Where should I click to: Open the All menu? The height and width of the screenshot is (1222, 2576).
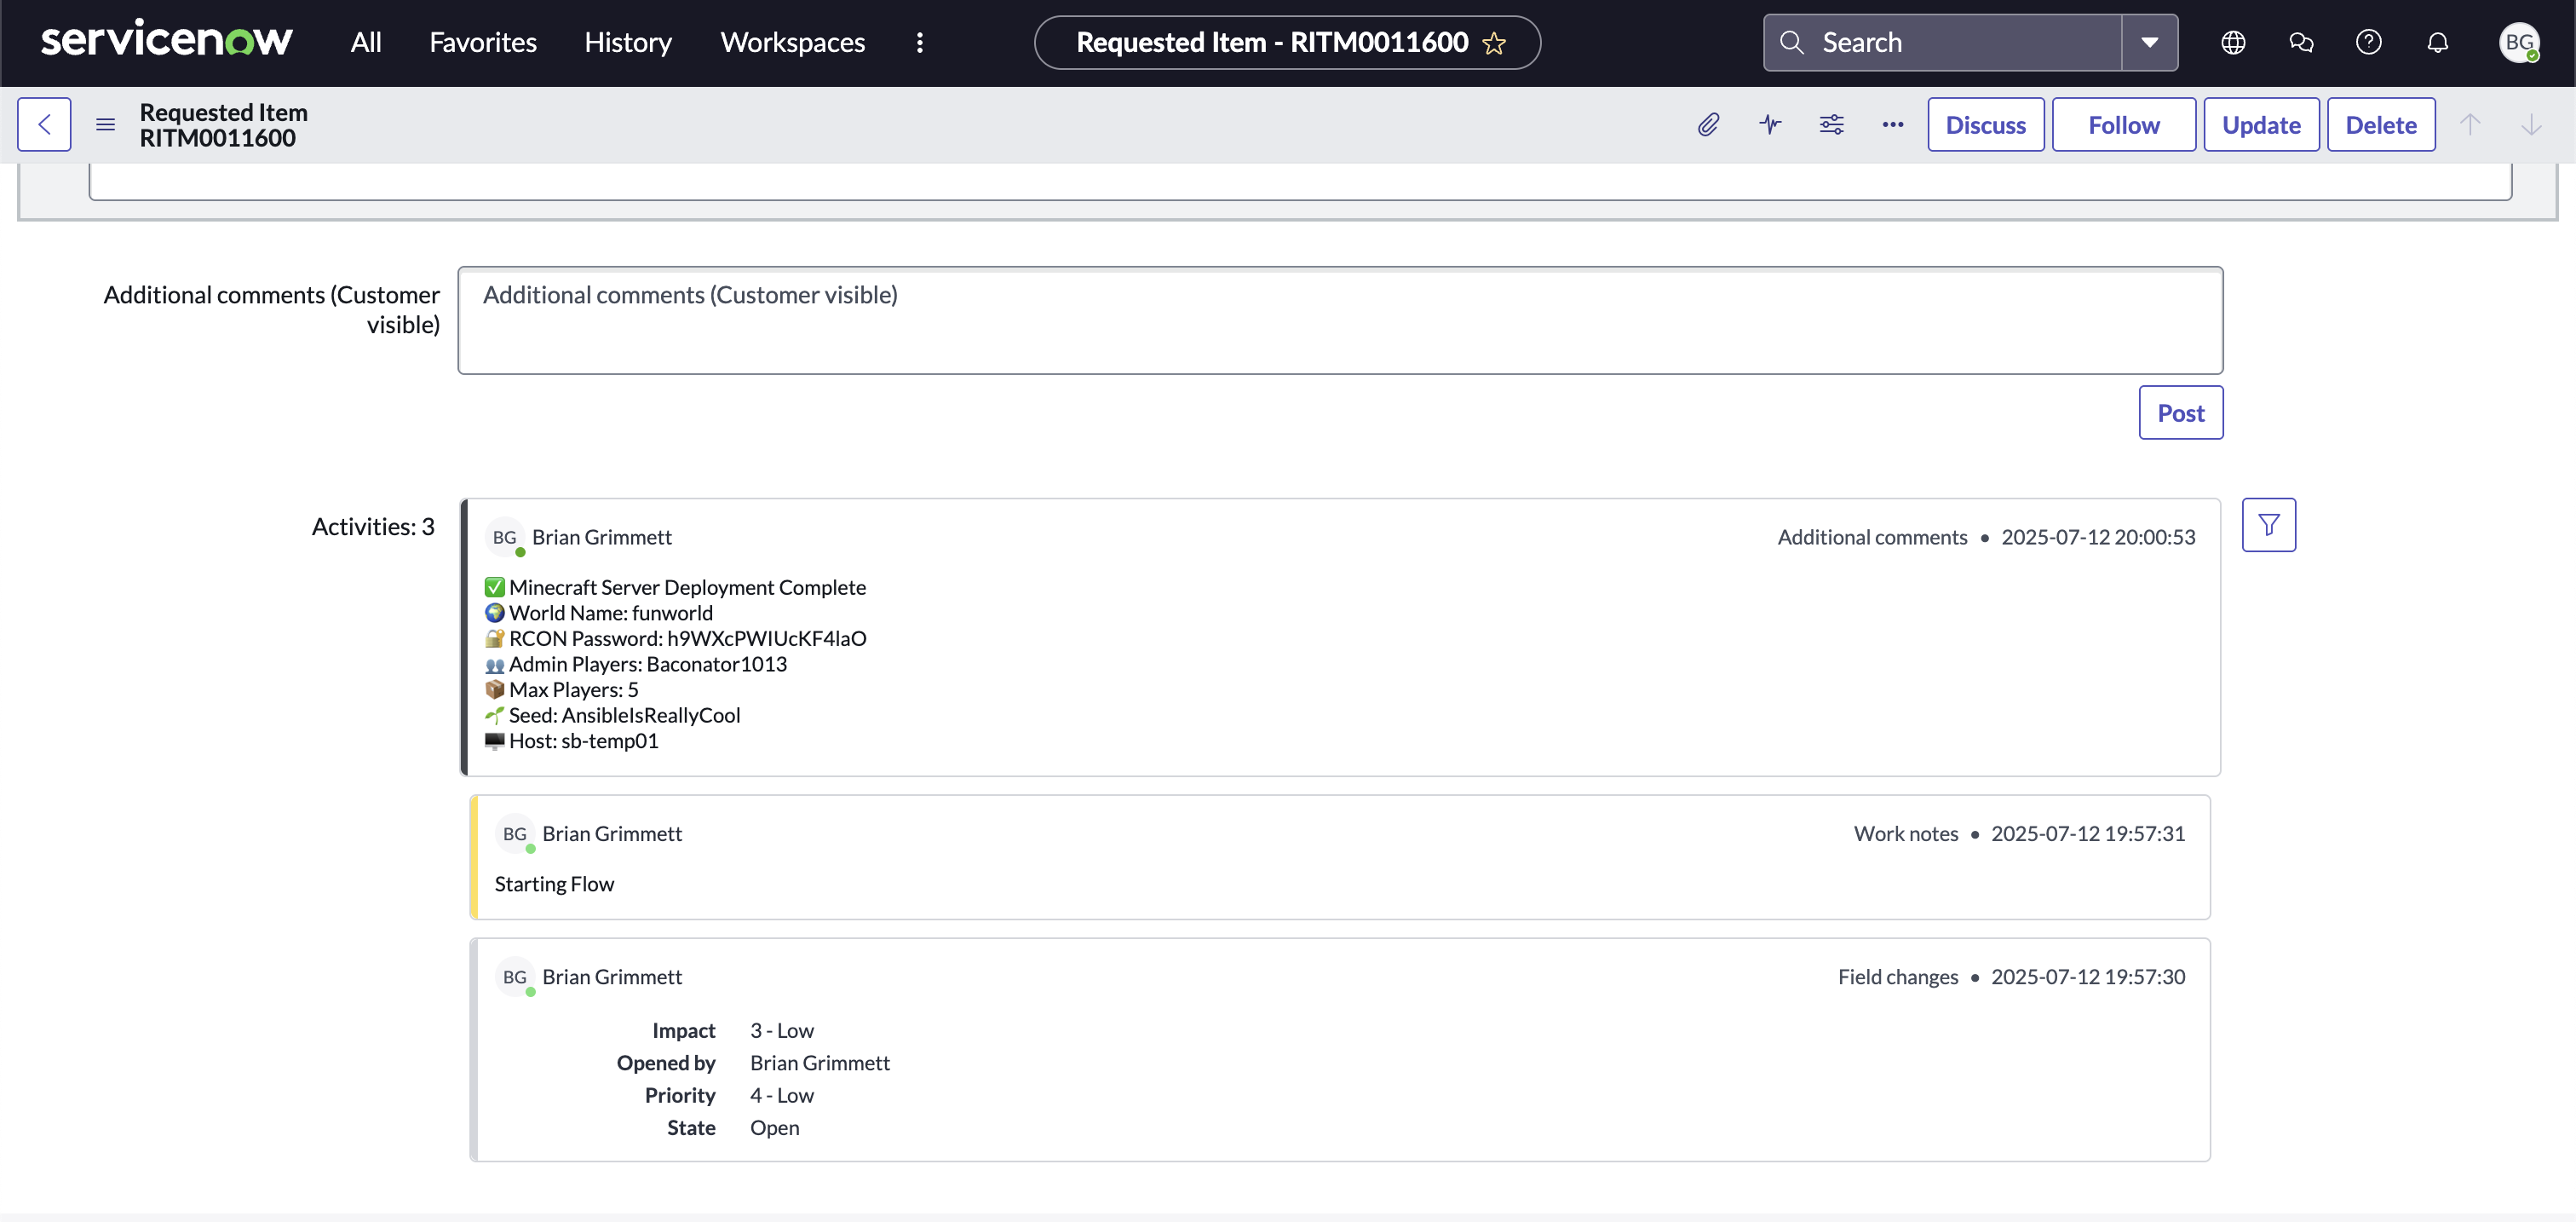click(365, 42)
